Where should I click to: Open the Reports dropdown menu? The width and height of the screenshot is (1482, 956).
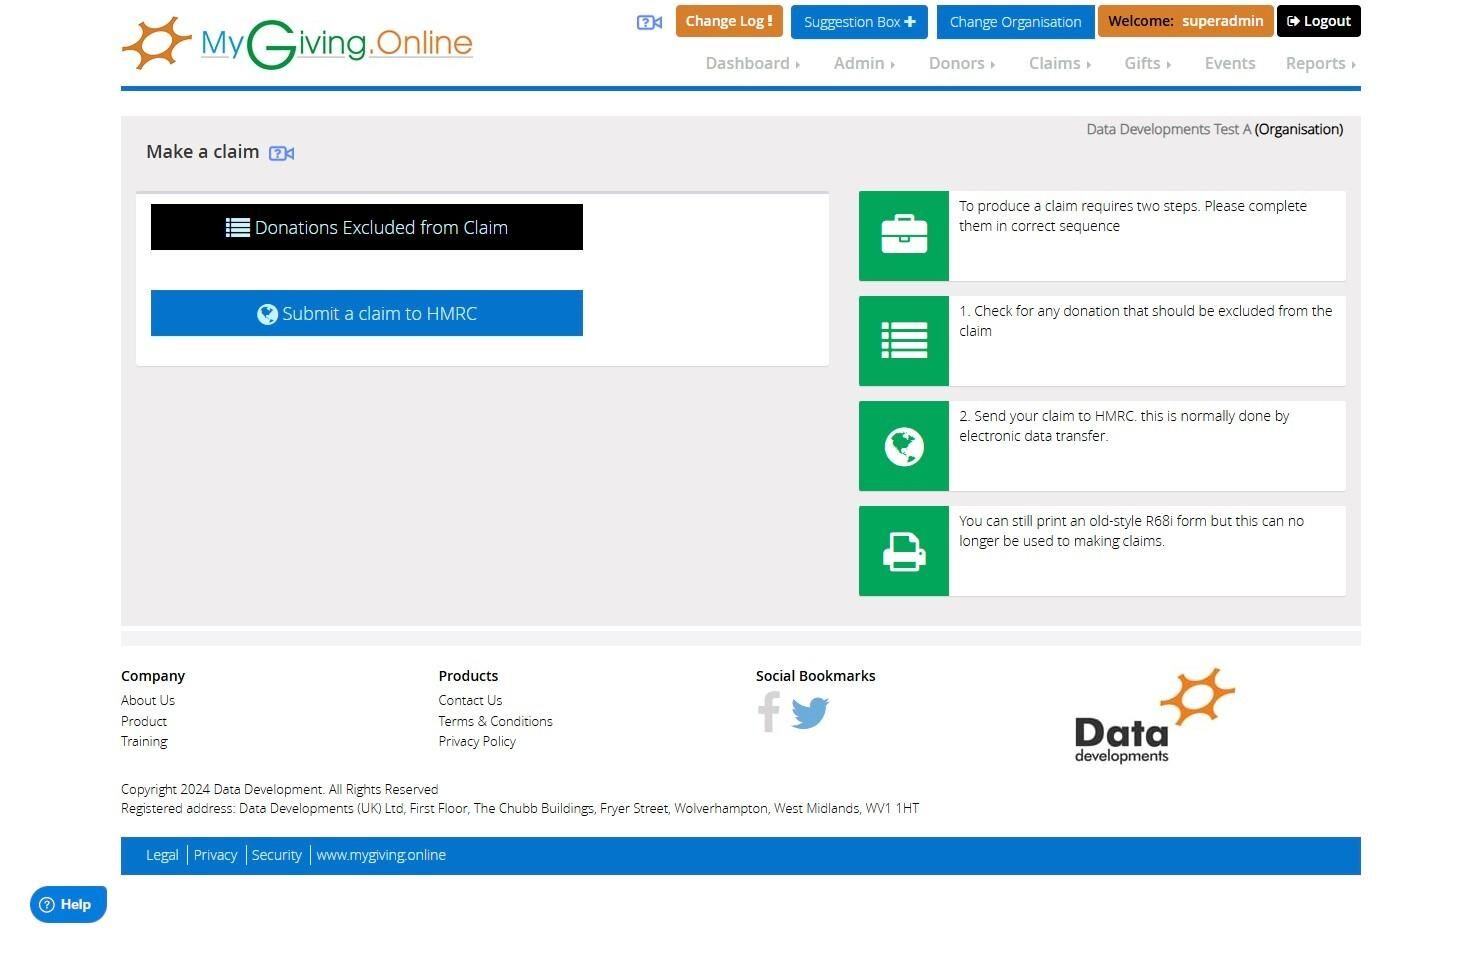click(x=1320, y=63)
